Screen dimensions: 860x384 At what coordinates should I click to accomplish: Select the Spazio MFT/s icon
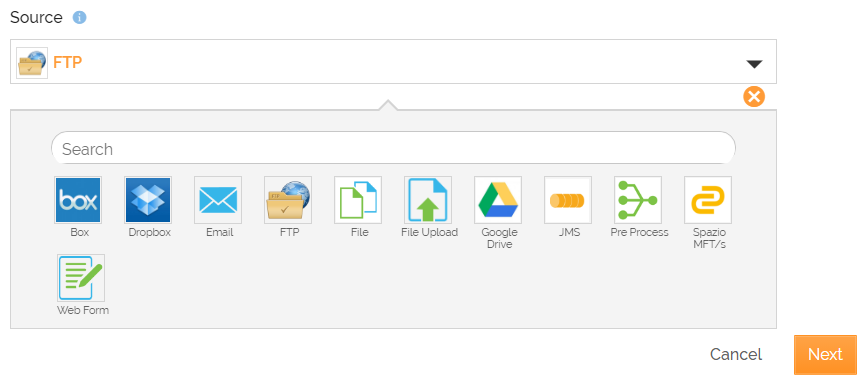pyautogui.click(x=708, y=200)
